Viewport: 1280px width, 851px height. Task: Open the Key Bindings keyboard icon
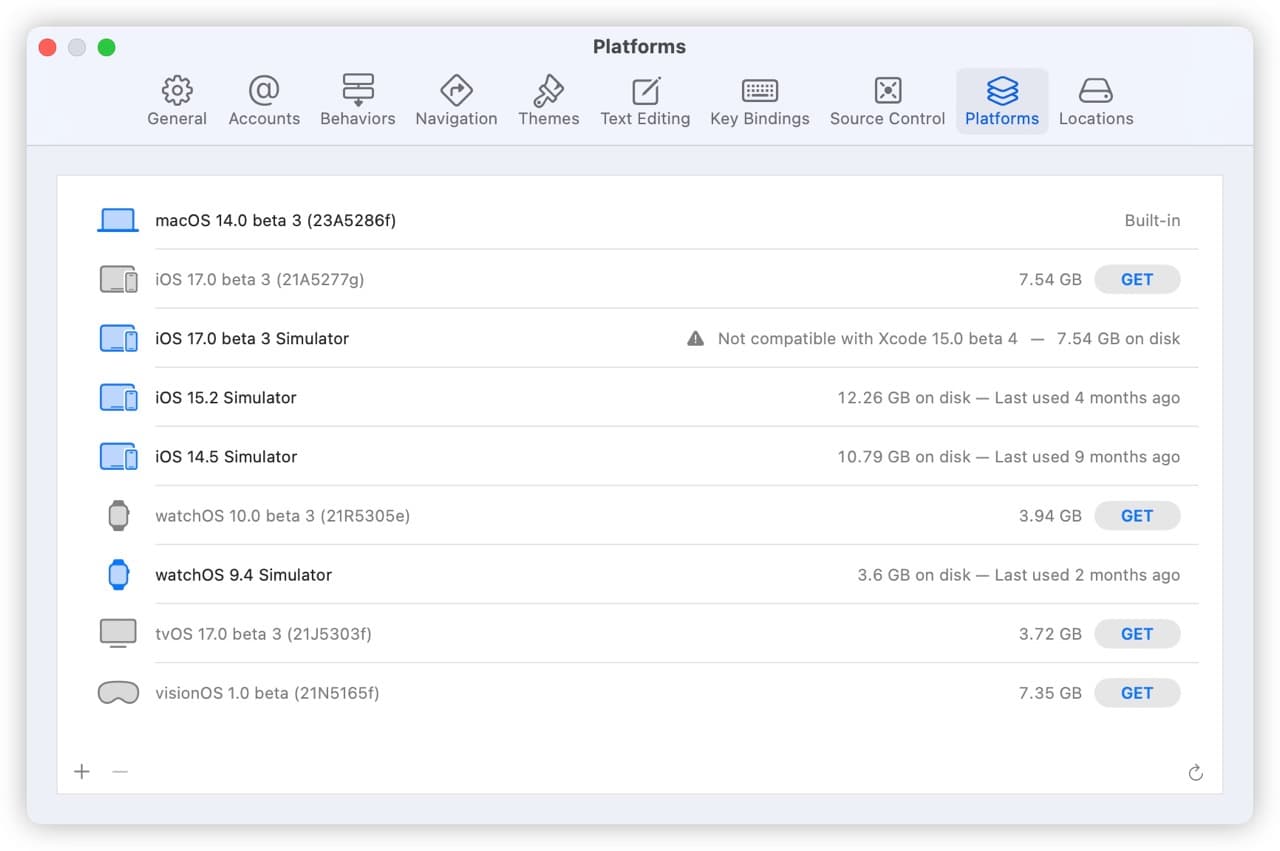(x=760, y=90)
